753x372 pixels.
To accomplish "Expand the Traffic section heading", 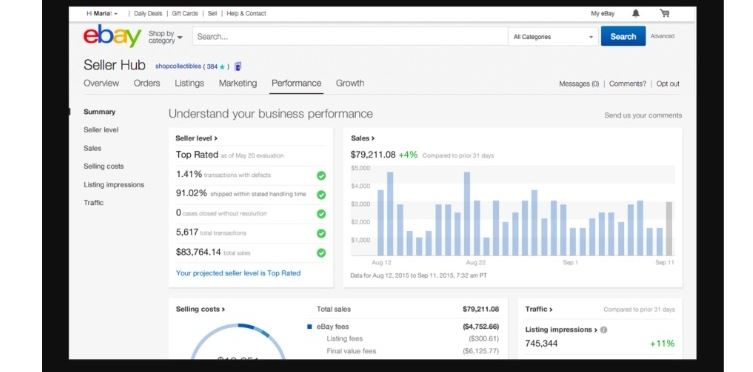I will pyautogui.click(x=539, y=309).
